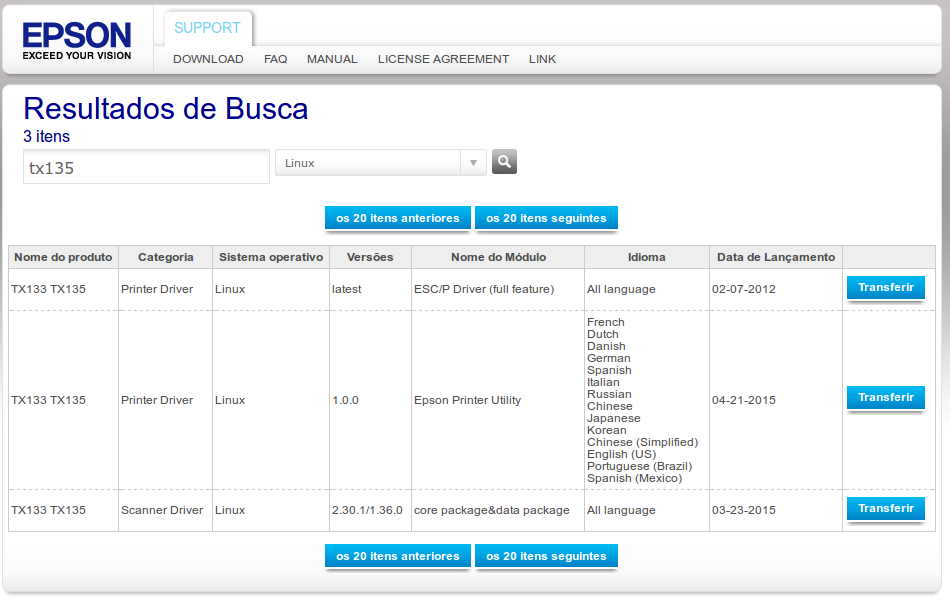
Task: Click 'Spanish (Mexico)' in language list
Action: (634, 478)
